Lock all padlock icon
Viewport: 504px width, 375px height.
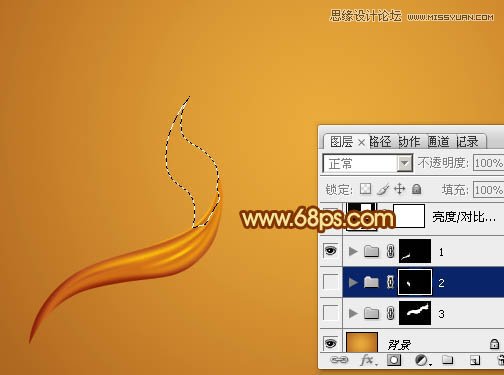click(416, 189)
